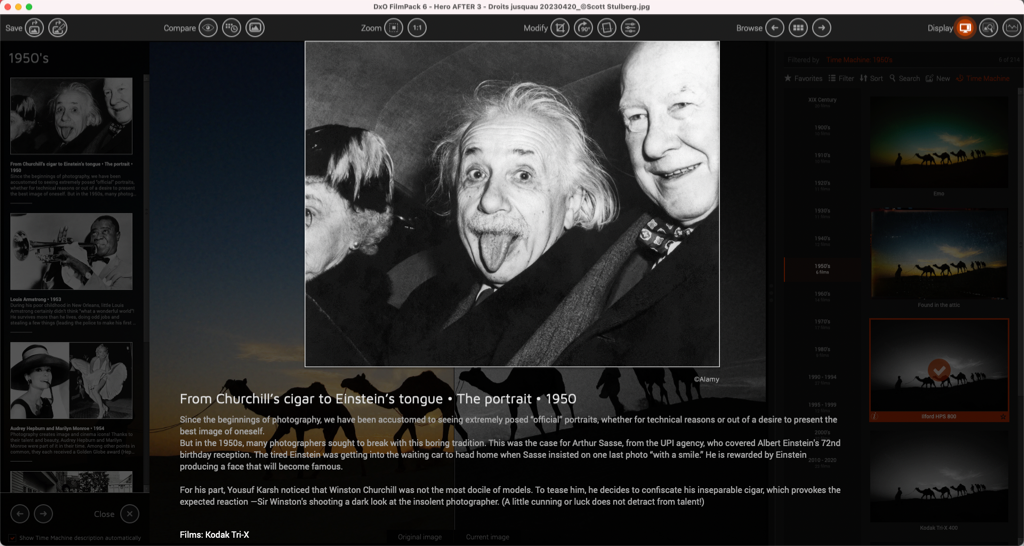Select the XIX Century era
Image resolution: width=1024 pixels, height=546 pixels.
(822, 100)
